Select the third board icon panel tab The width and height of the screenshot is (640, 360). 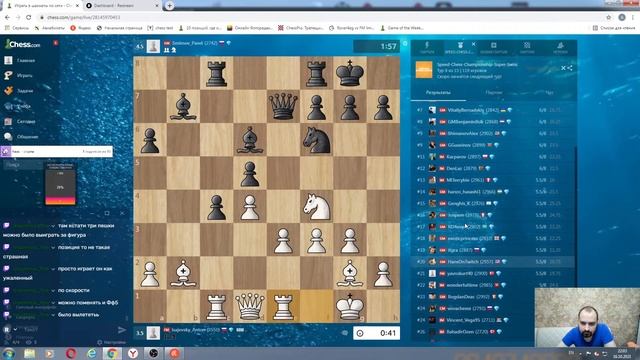pos(493,47)
